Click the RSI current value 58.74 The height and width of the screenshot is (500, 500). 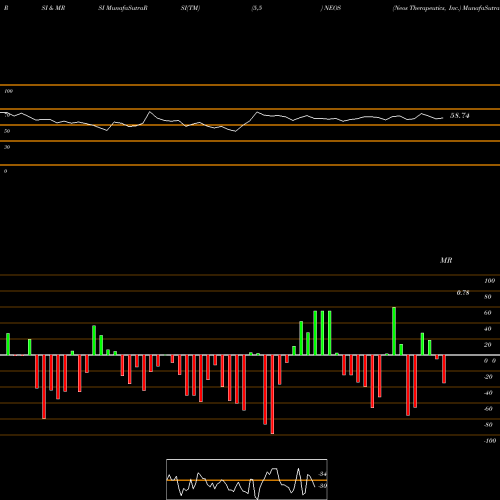coord(460,116)
